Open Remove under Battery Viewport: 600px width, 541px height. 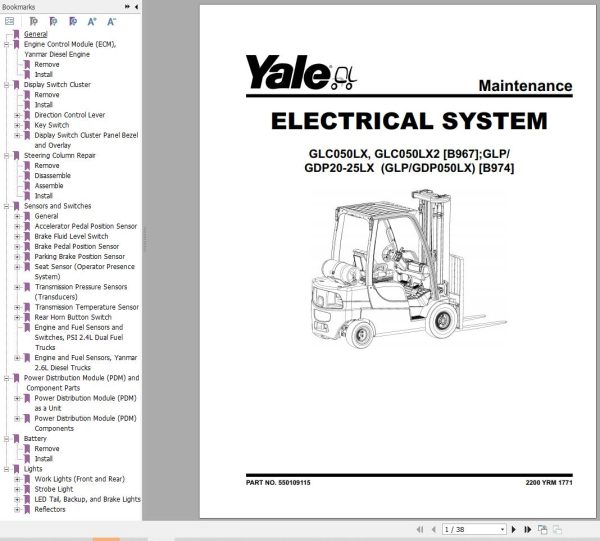pyautogui.click(x=47, y=448)
